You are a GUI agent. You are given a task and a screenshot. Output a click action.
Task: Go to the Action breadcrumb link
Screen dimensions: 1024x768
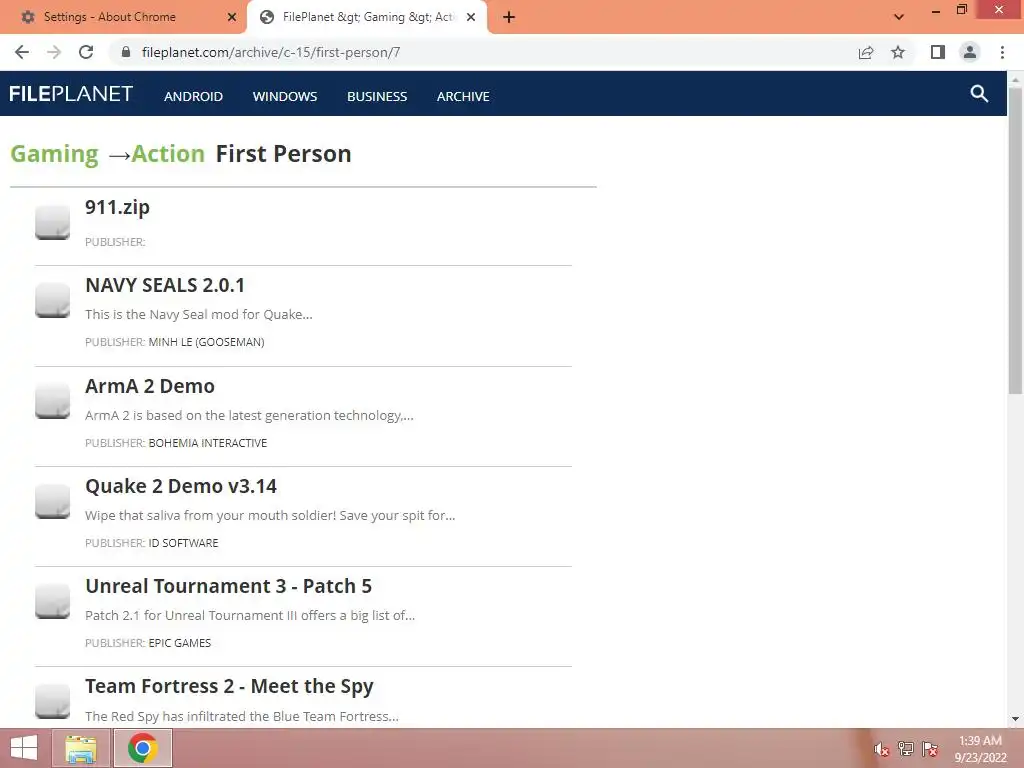tap(168, 154)
